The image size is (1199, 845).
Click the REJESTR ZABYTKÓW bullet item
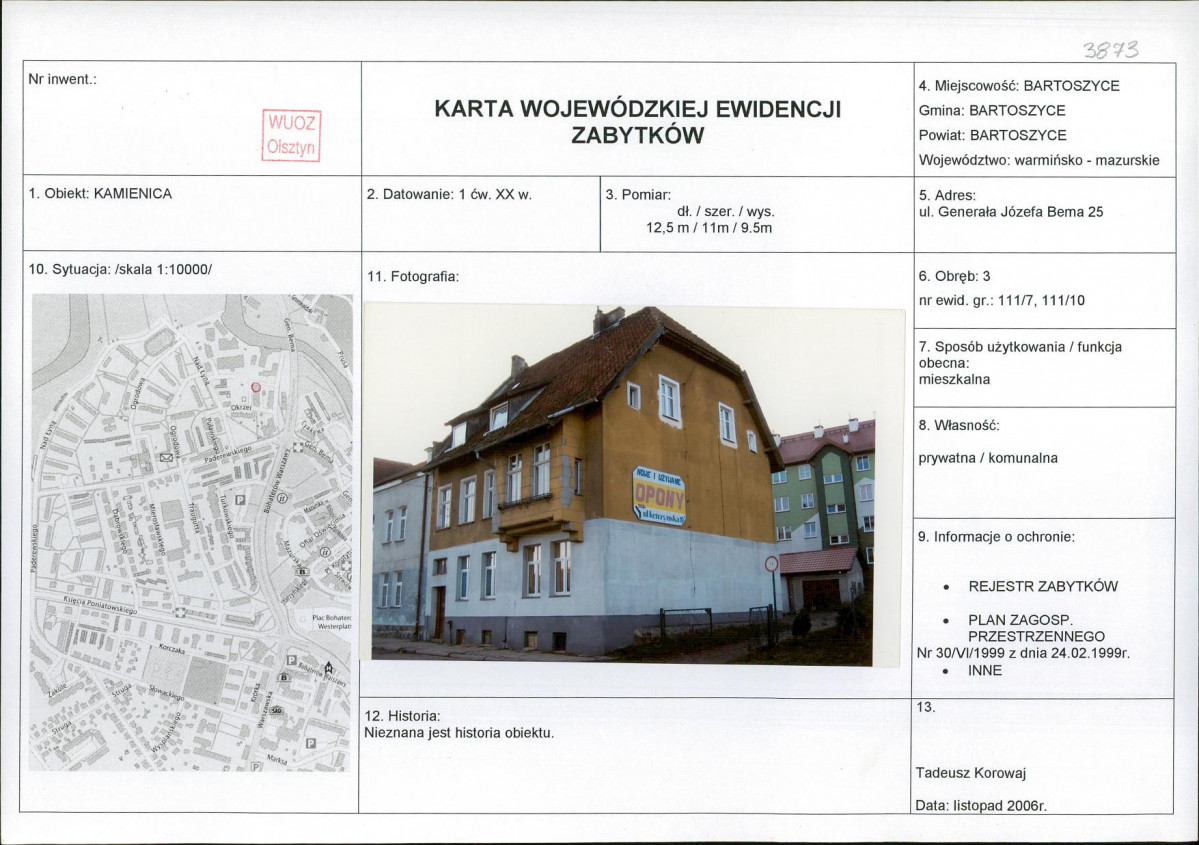[1043, 587]
